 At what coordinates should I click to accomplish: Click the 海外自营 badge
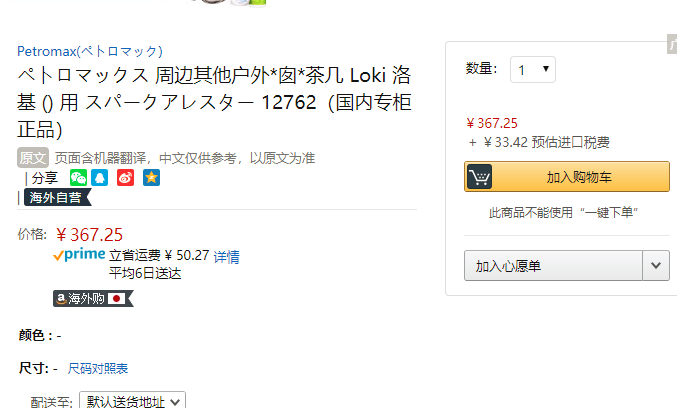(57, 197)
